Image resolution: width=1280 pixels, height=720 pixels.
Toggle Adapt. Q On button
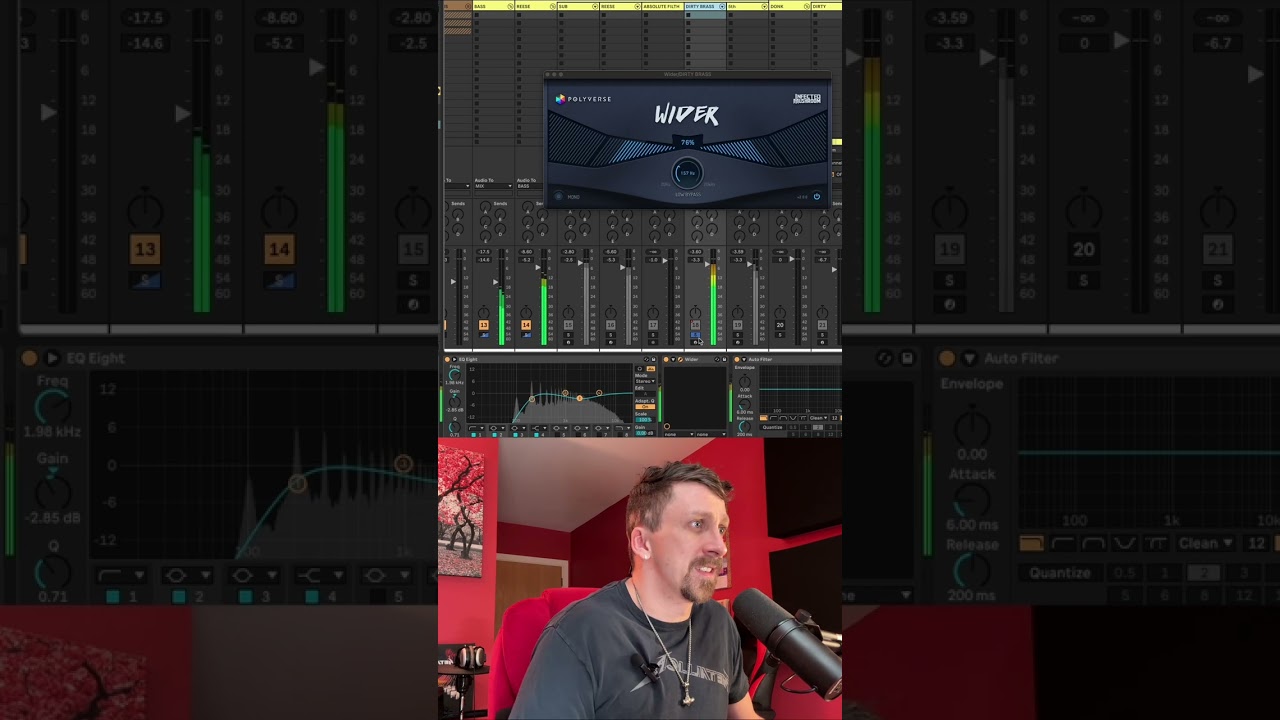click(645, 407)
